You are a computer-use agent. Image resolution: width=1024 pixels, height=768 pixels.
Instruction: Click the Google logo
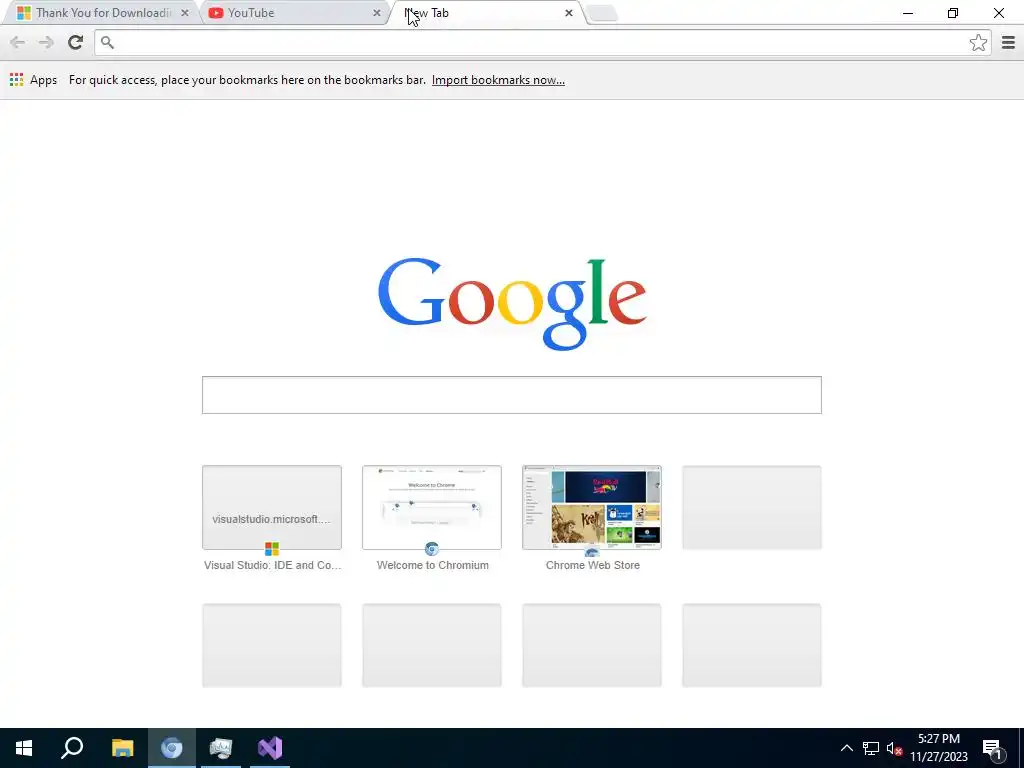tap(512, 304)
